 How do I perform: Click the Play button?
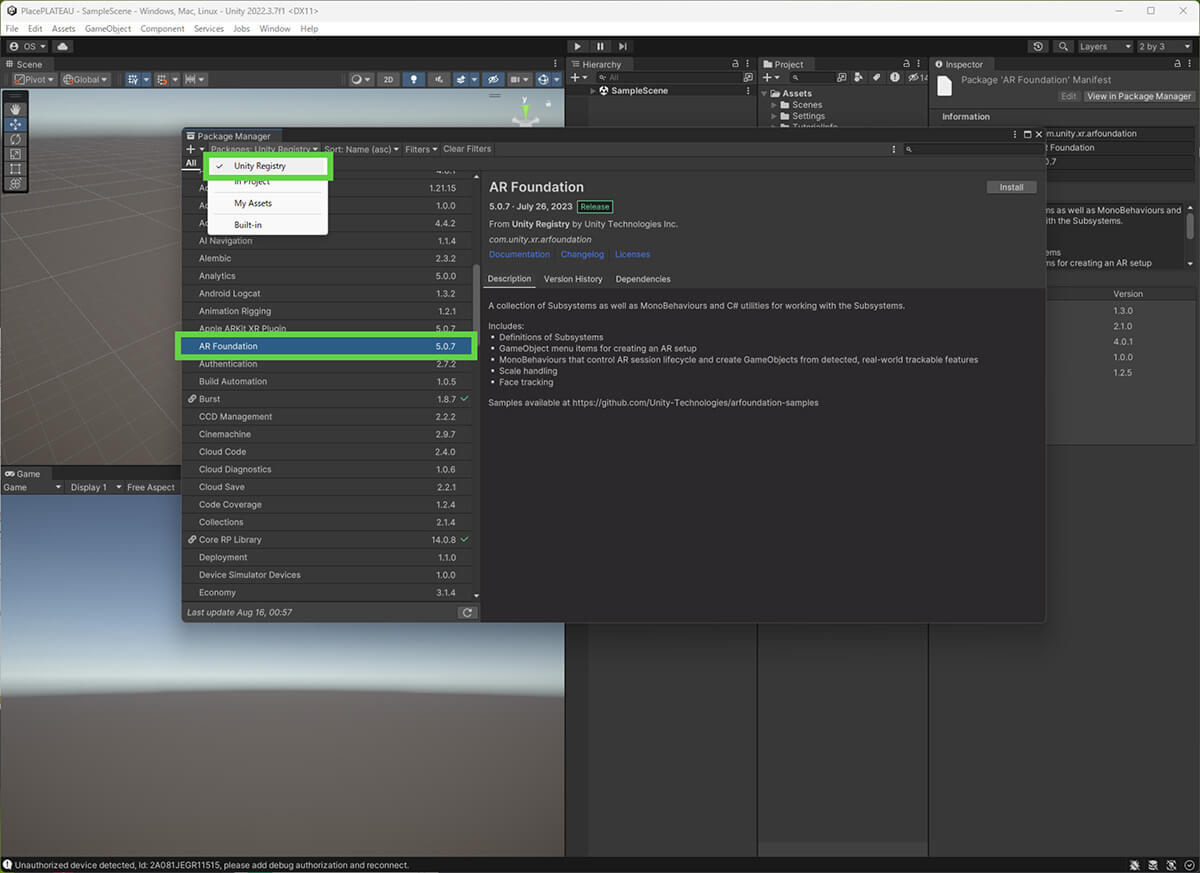point(577,46)
